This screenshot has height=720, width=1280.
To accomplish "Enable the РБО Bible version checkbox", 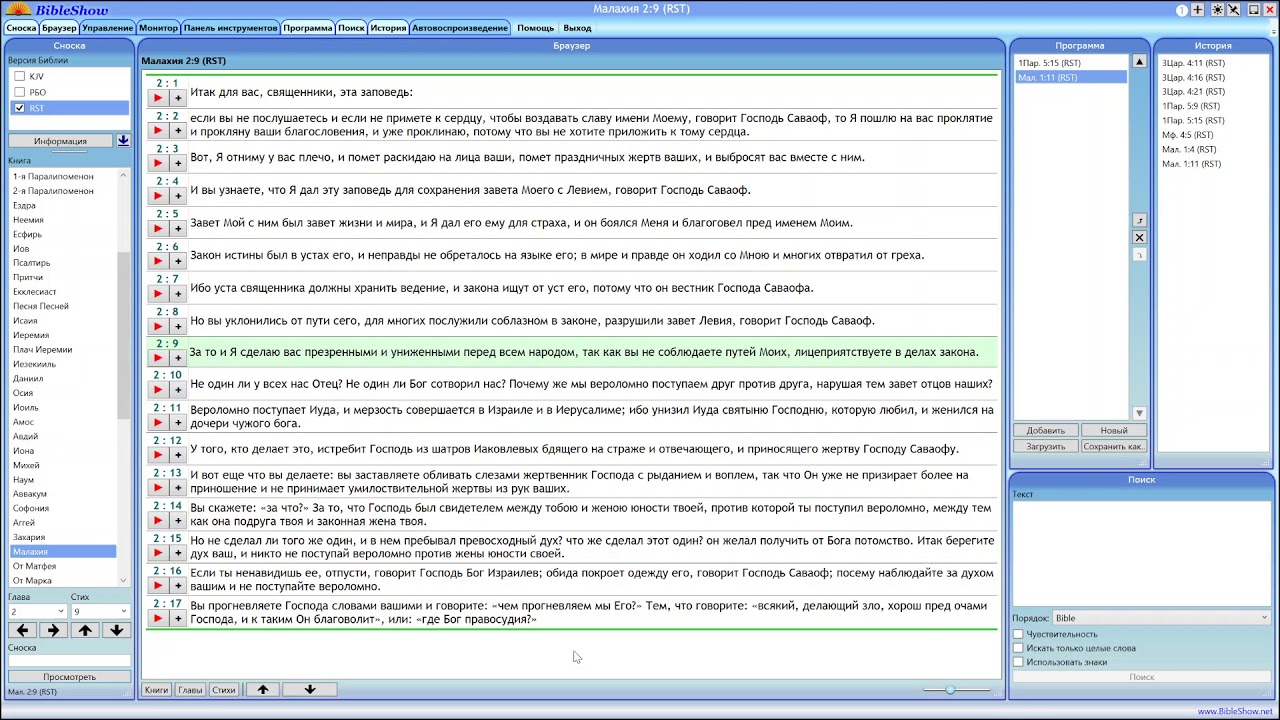I will pos(19,92).
